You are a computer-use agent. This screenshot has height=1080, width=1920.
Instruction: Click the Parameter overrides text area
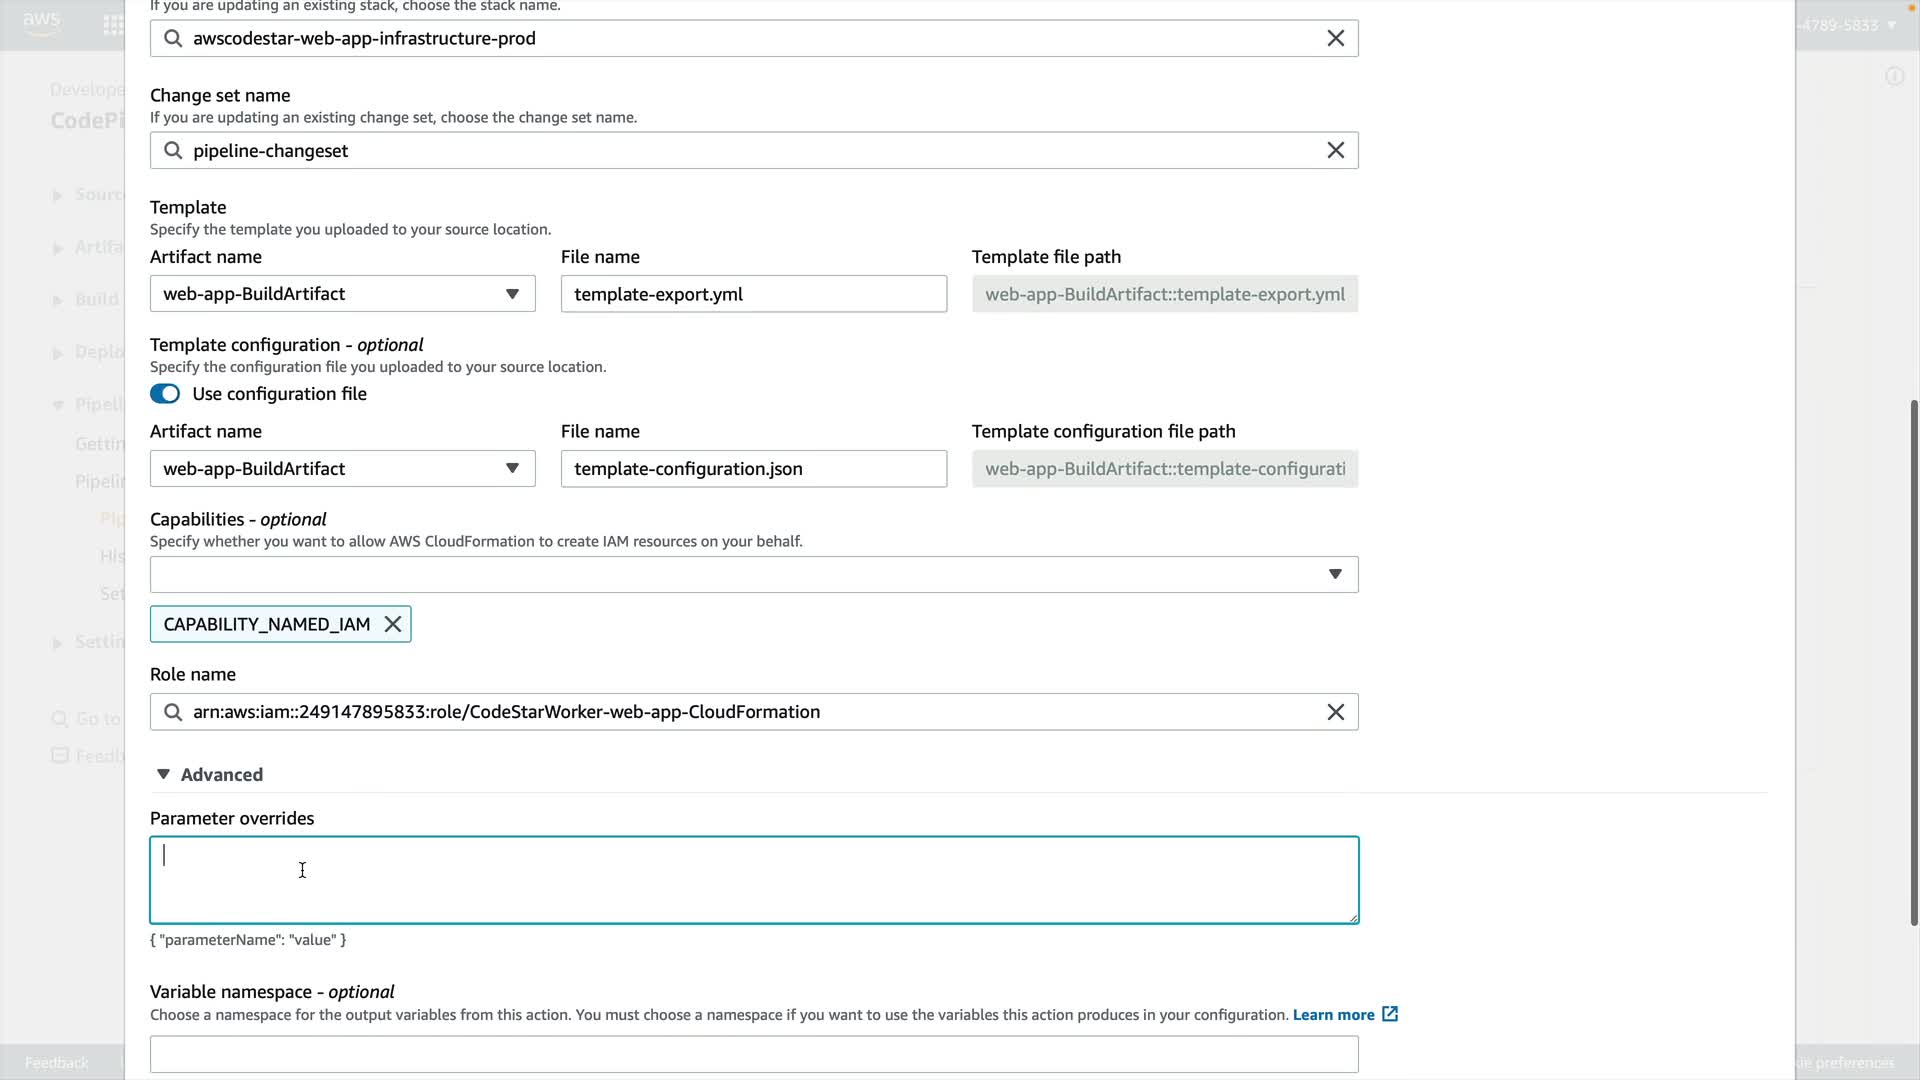click(x=754, y=880)
